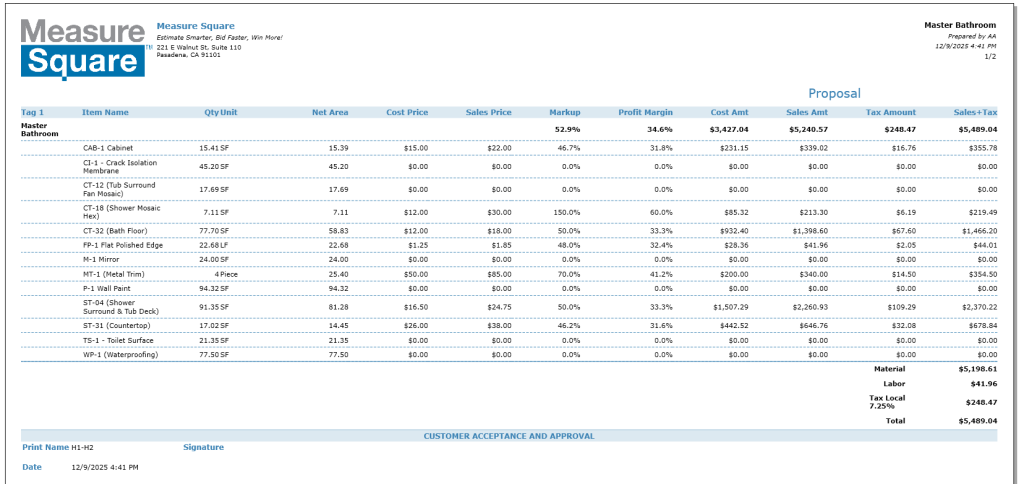Select the Tax Amount column header
1024x484 pixels.
(x=891, y=112)
